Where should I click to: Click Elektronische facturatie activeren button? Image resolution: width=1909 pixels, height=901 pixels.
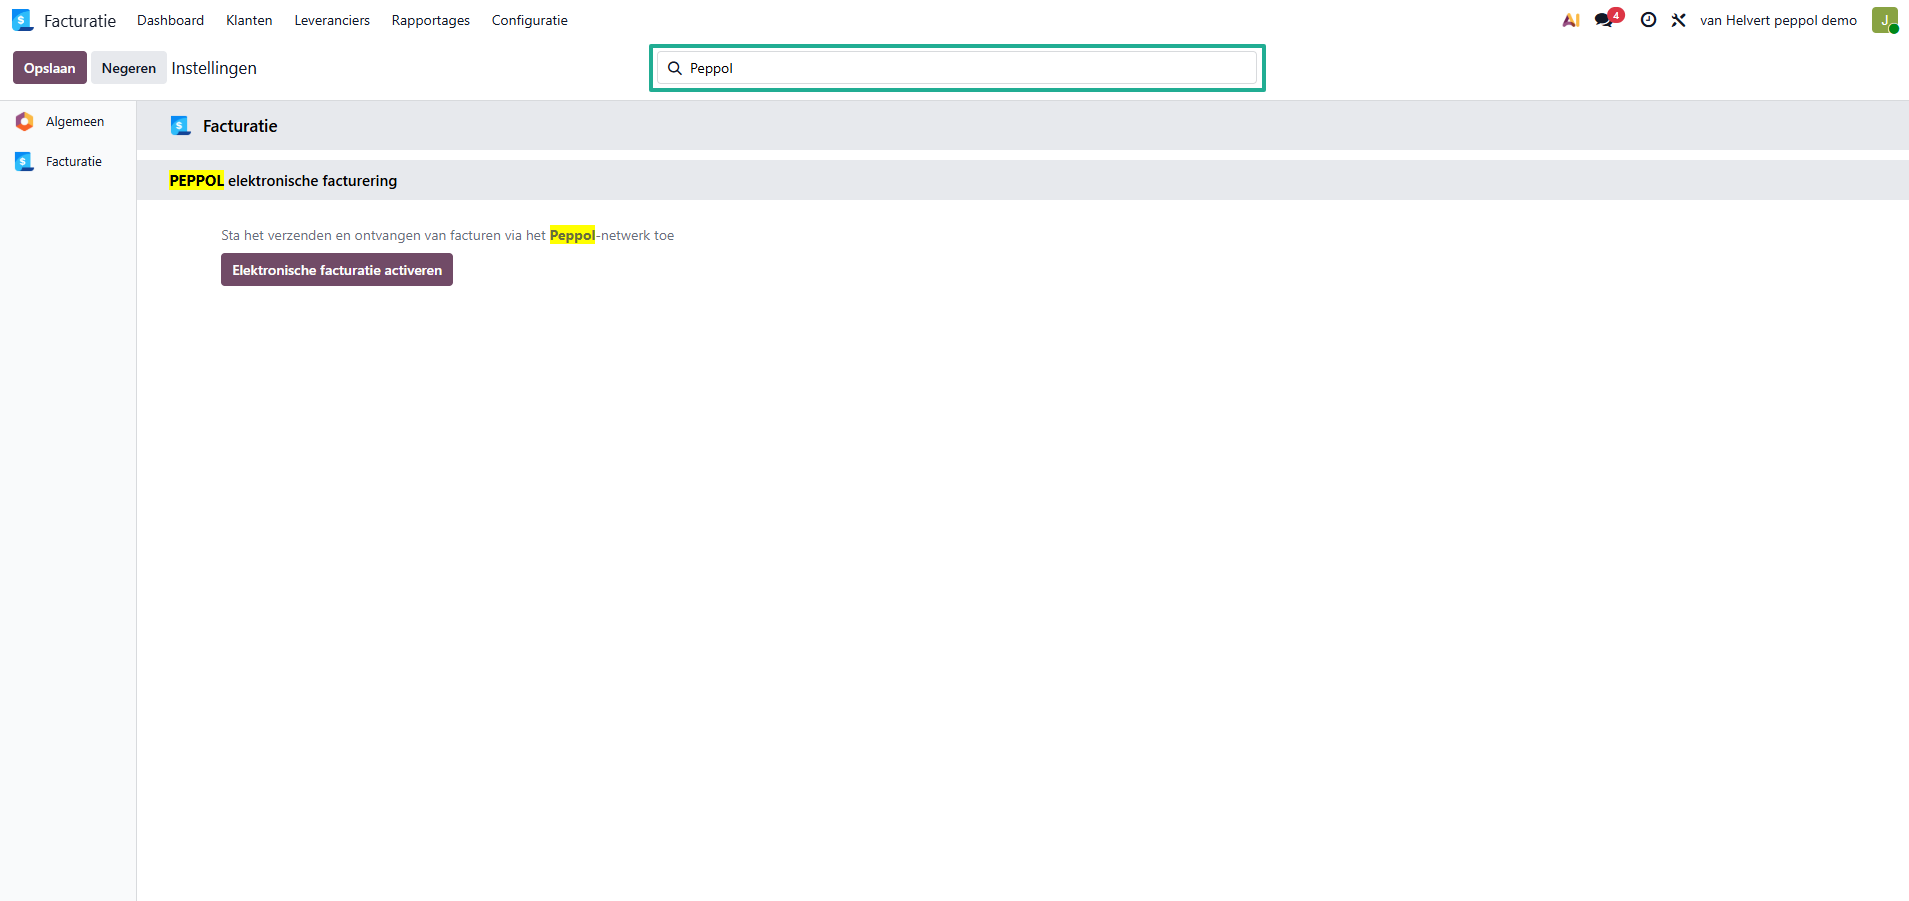pos(337,270)
